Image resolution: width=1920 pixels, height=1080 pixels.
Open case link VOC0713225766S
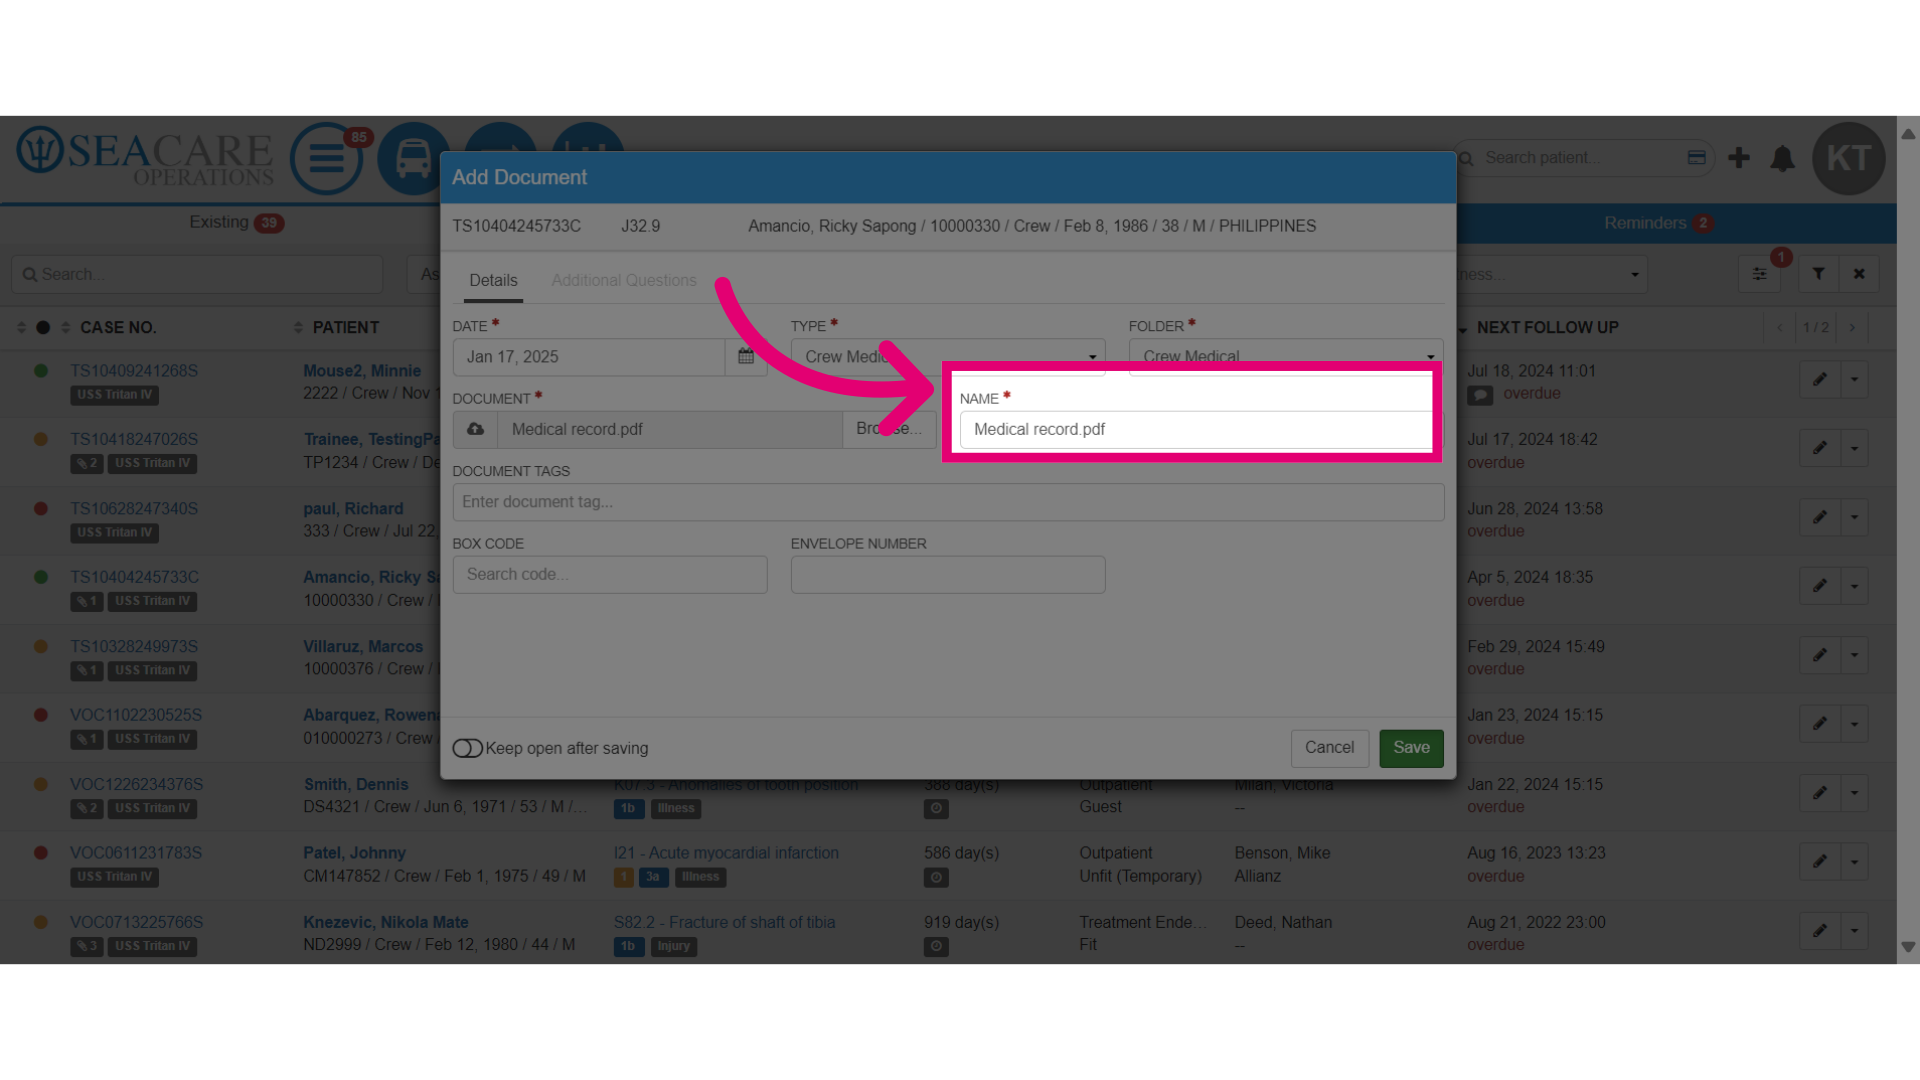136,922
